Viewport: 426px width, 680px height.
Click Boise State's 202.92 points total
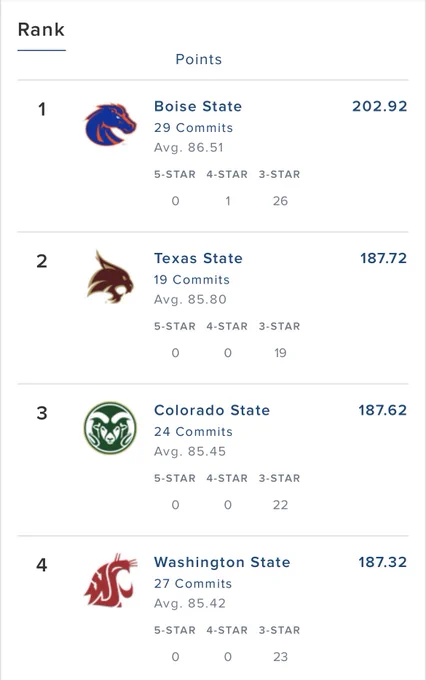pos(380,106)
